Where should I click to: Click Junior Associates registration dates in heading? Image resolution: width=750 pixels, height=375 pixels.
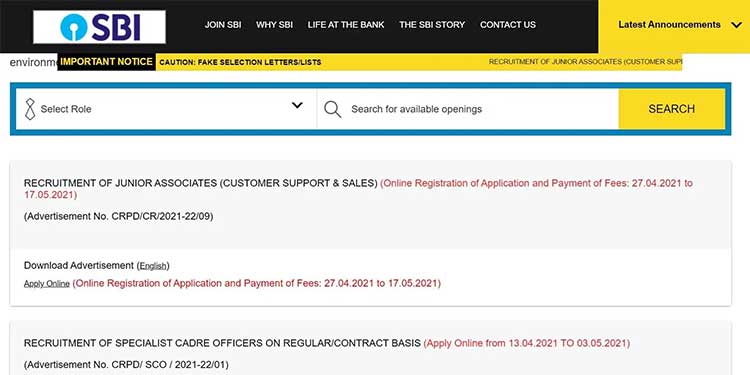[358, 189]
